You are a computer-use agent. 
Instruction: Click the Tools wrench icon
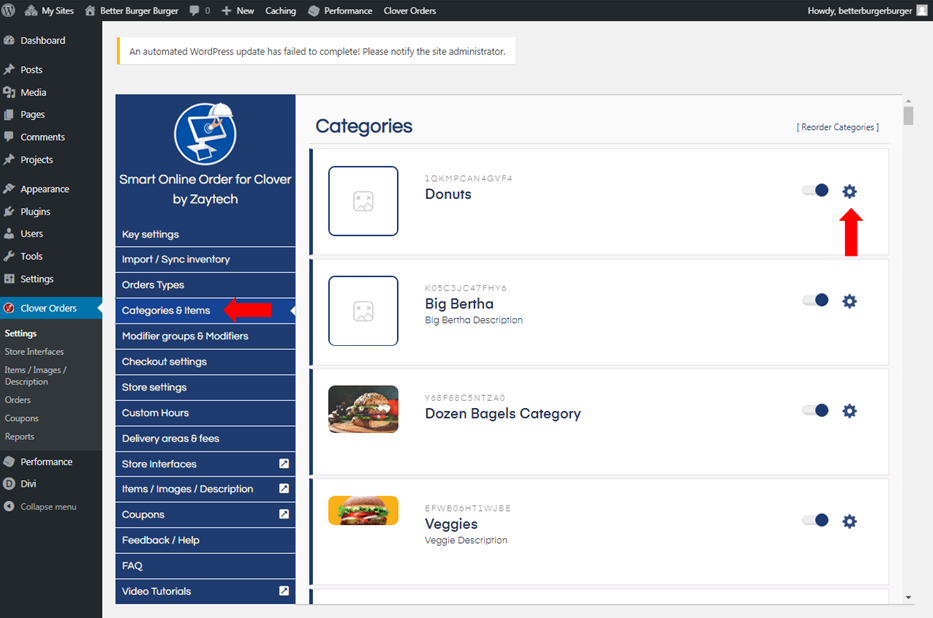coord(9,256)
